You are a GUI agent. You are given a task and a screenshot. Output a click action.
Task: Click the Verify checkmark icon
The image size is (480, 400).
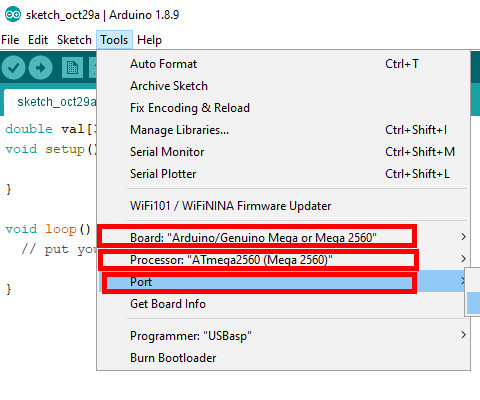13,68
